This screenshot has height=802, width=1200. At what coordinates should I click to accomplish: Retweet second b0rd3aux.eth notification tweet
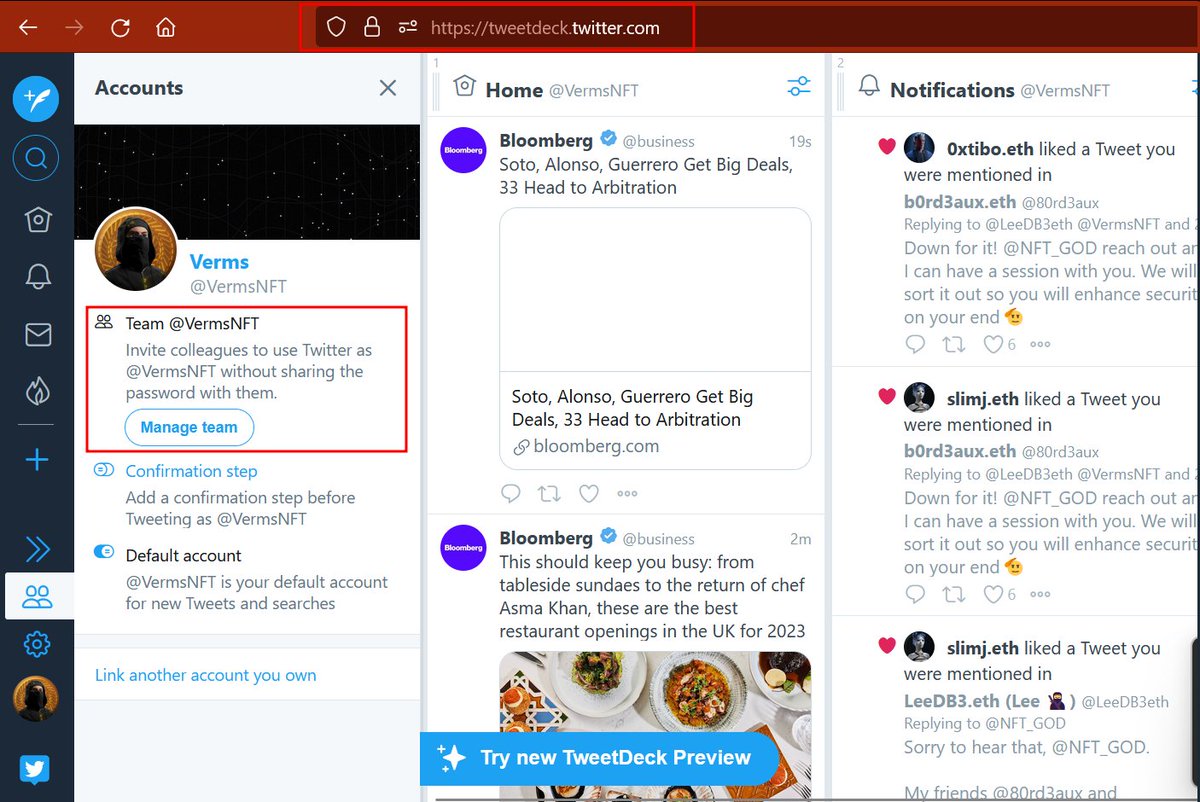tap(954, 594)
